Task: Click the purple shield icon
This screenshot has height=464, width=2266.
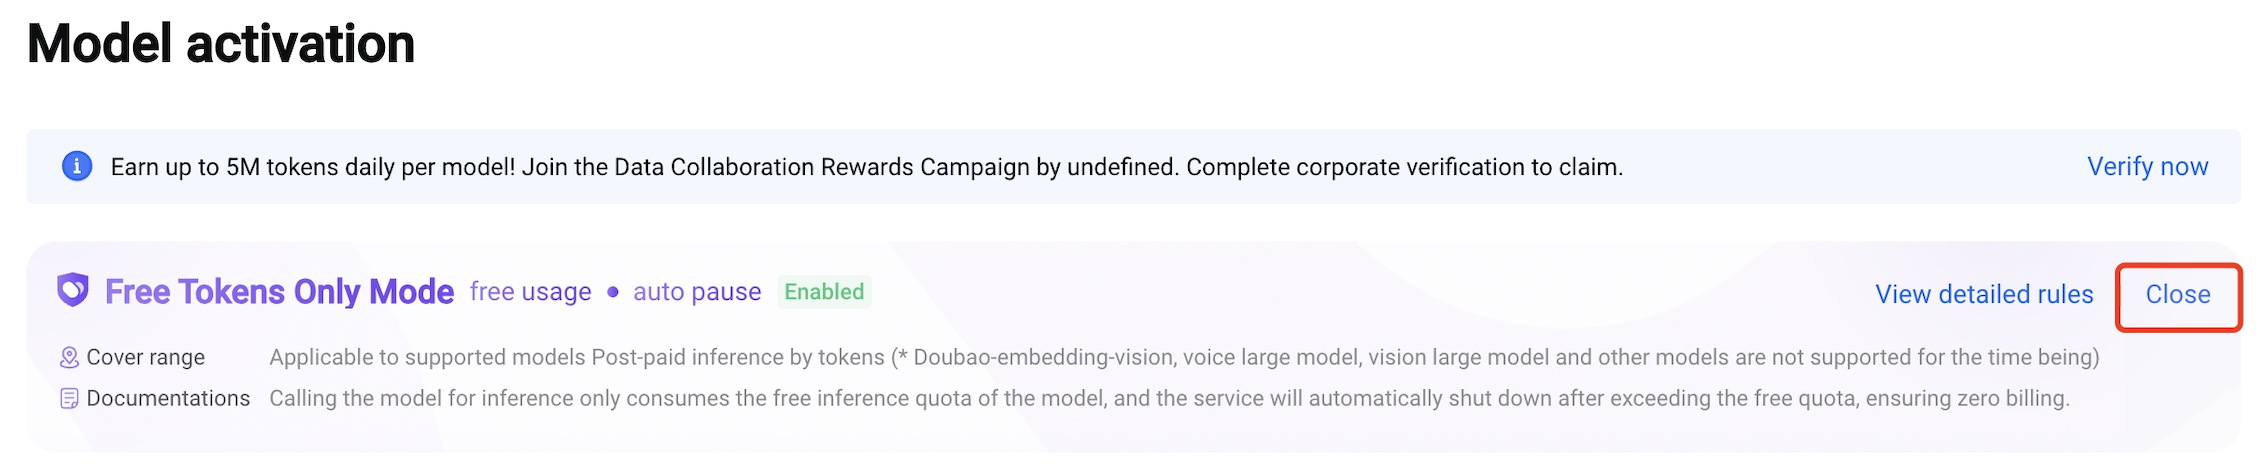Action: (x=73, y=290)
